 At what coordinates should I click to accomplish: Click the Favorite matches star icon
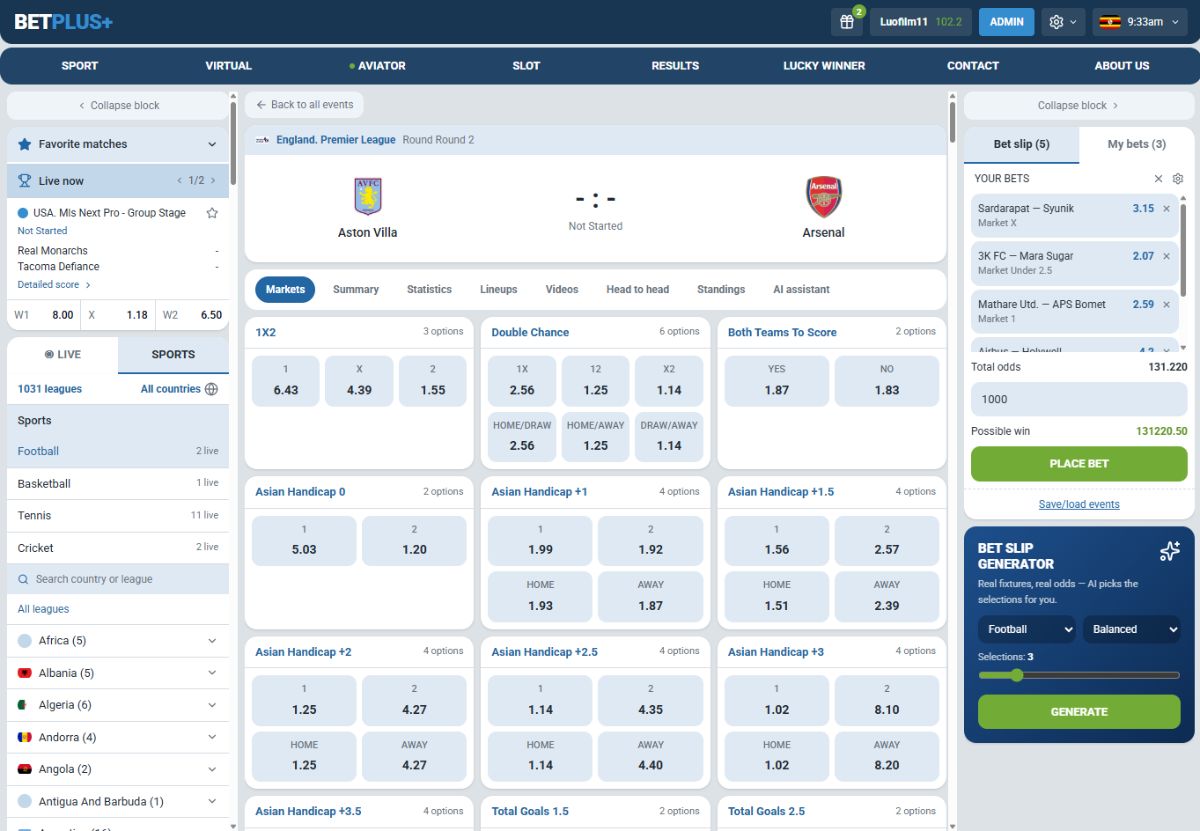(x=25, y=144)
